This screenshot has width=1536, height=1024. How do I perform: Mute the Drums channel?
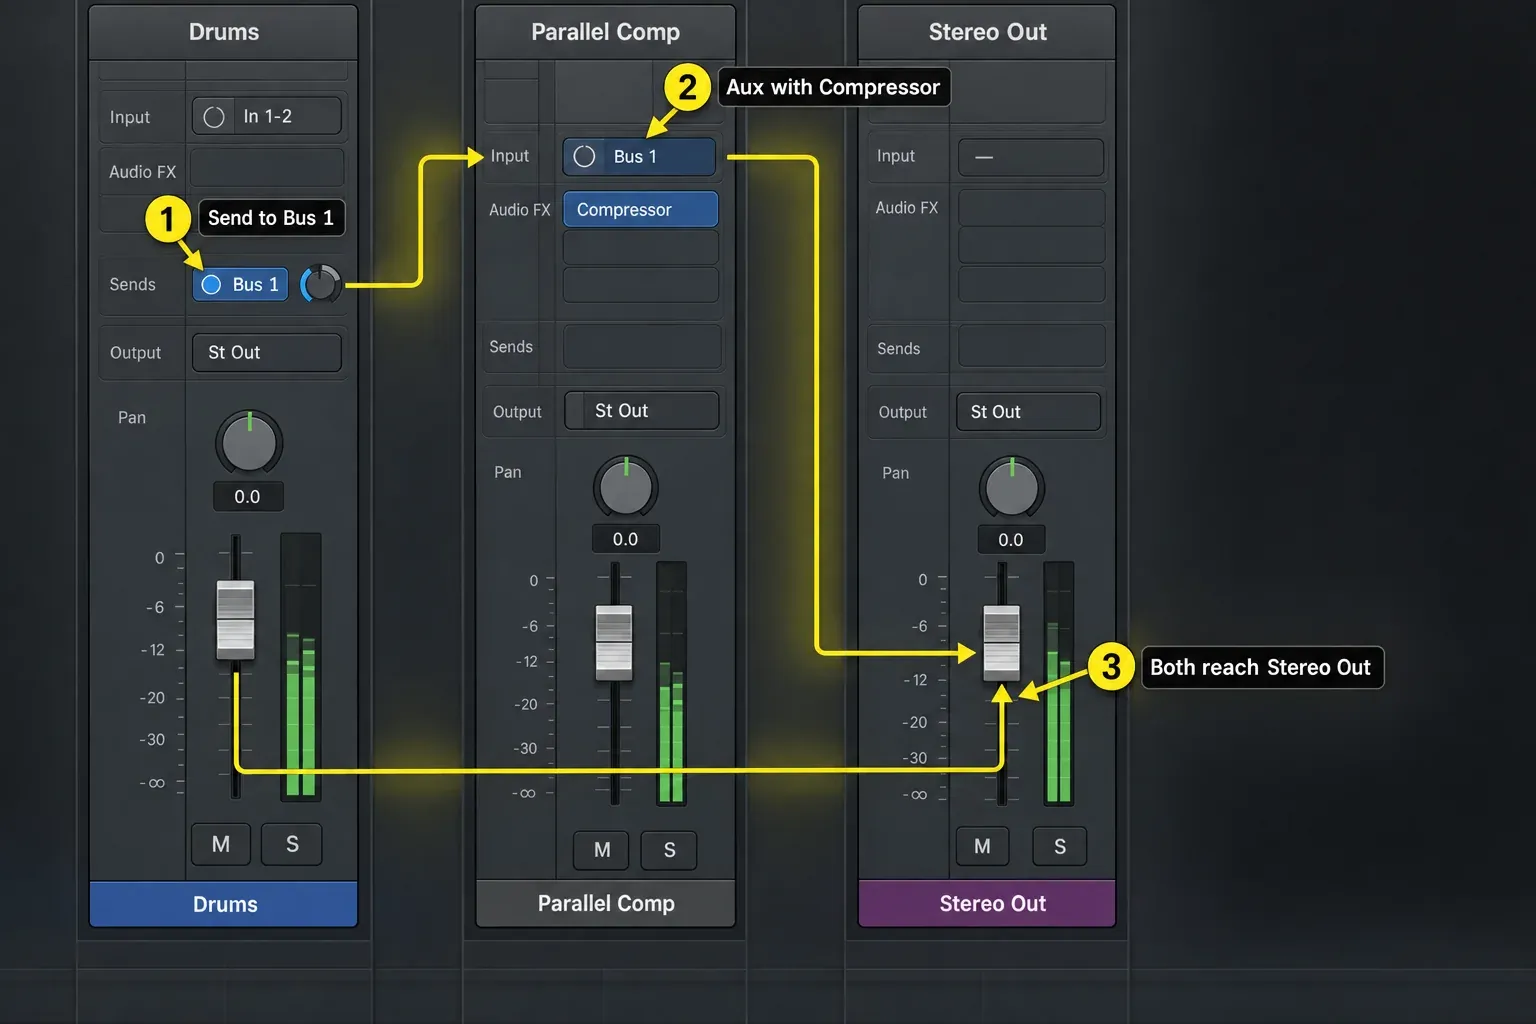pos(221,844)
